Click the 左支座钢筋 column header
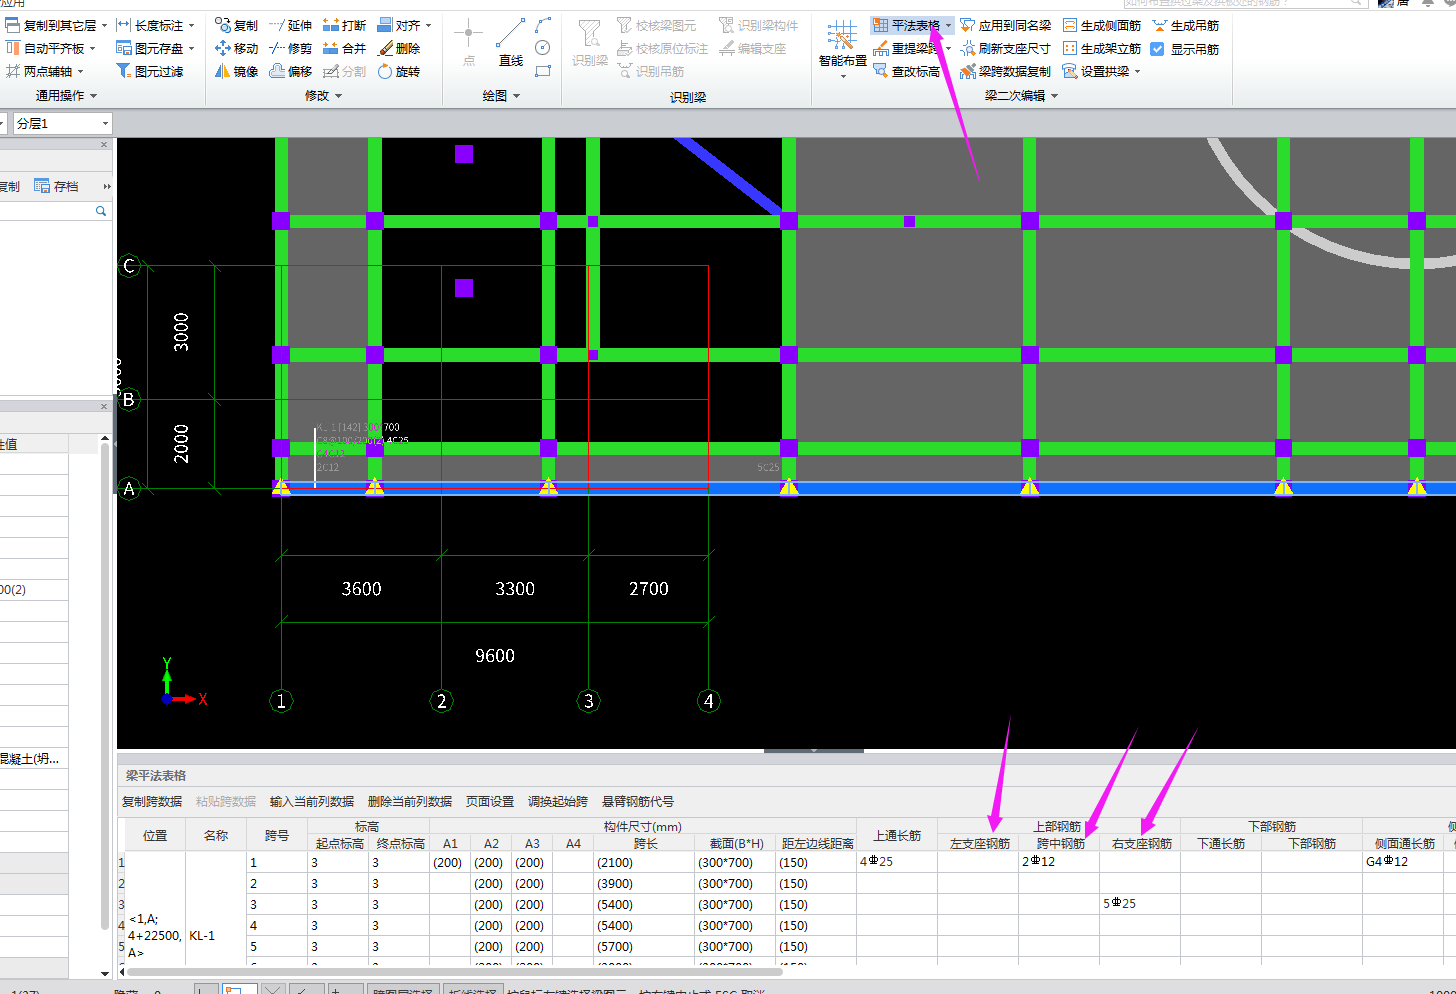 coord(979,843)
